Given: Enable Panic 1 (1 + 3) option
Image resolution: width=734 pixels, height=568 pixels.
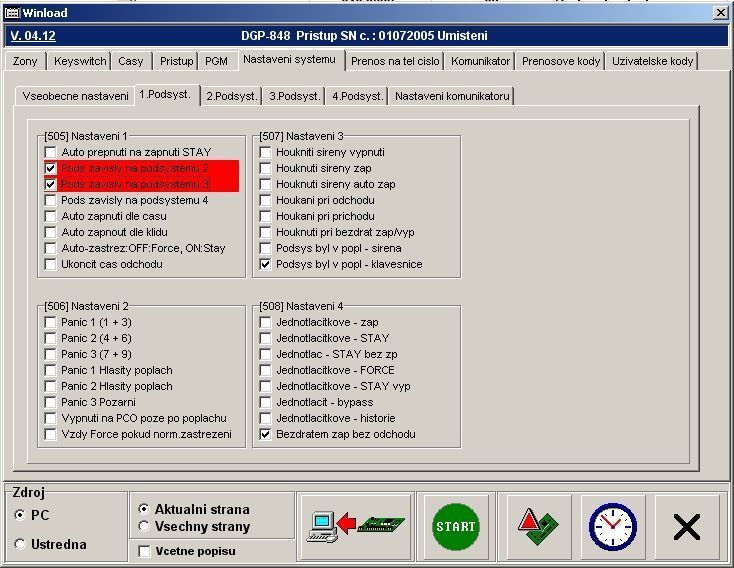Looking at the screenshot, I should click(x=51, y=322).
